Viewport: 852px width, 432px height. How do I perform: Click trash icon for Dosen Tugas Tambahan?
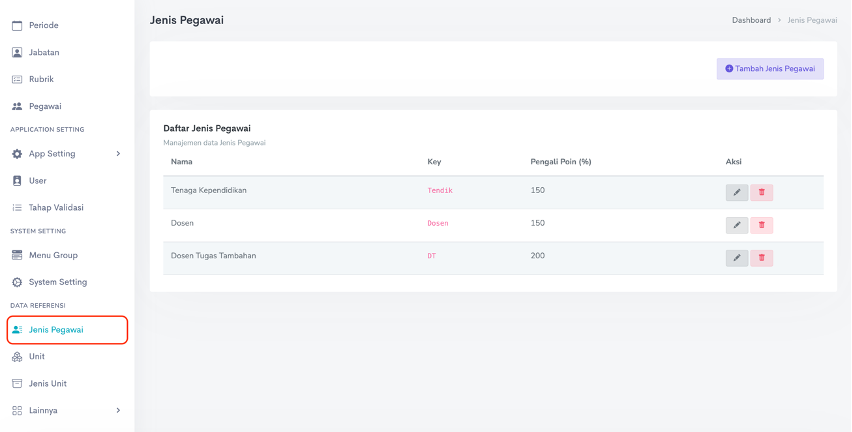[x=761, y=258]
